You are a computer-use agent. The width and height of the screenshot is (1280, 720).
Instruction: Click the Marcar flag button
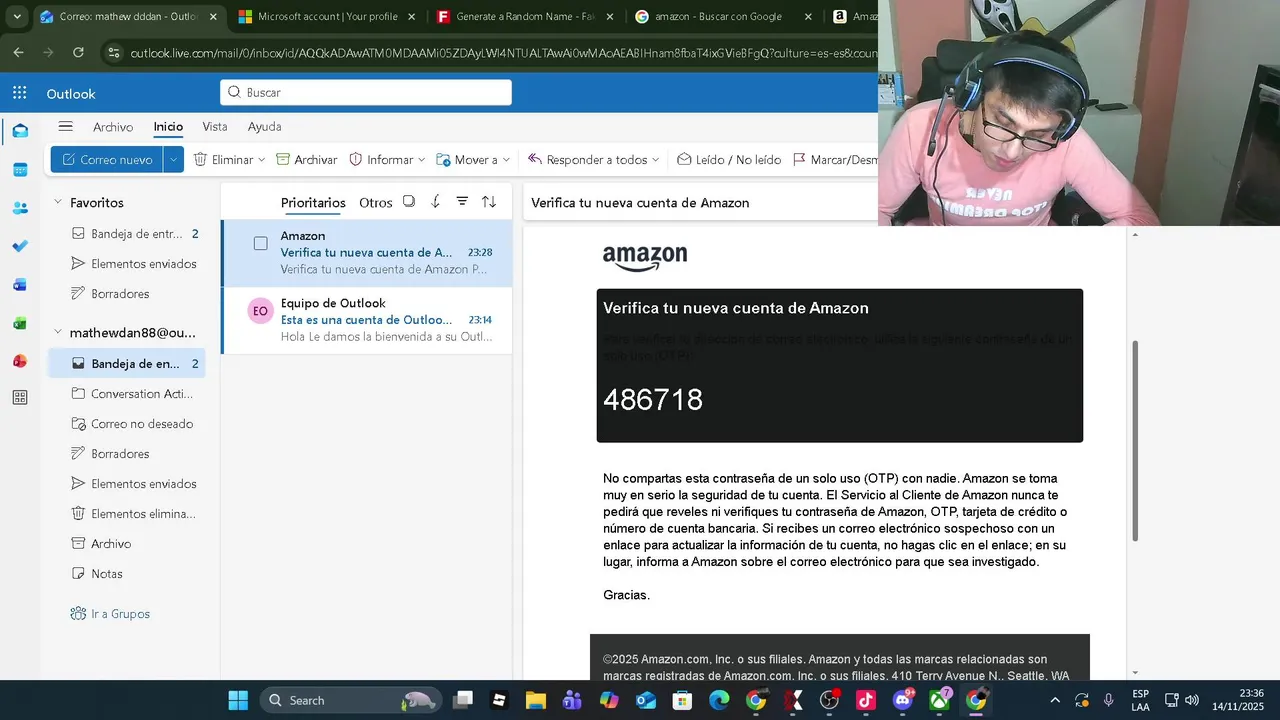pos(835,160)
